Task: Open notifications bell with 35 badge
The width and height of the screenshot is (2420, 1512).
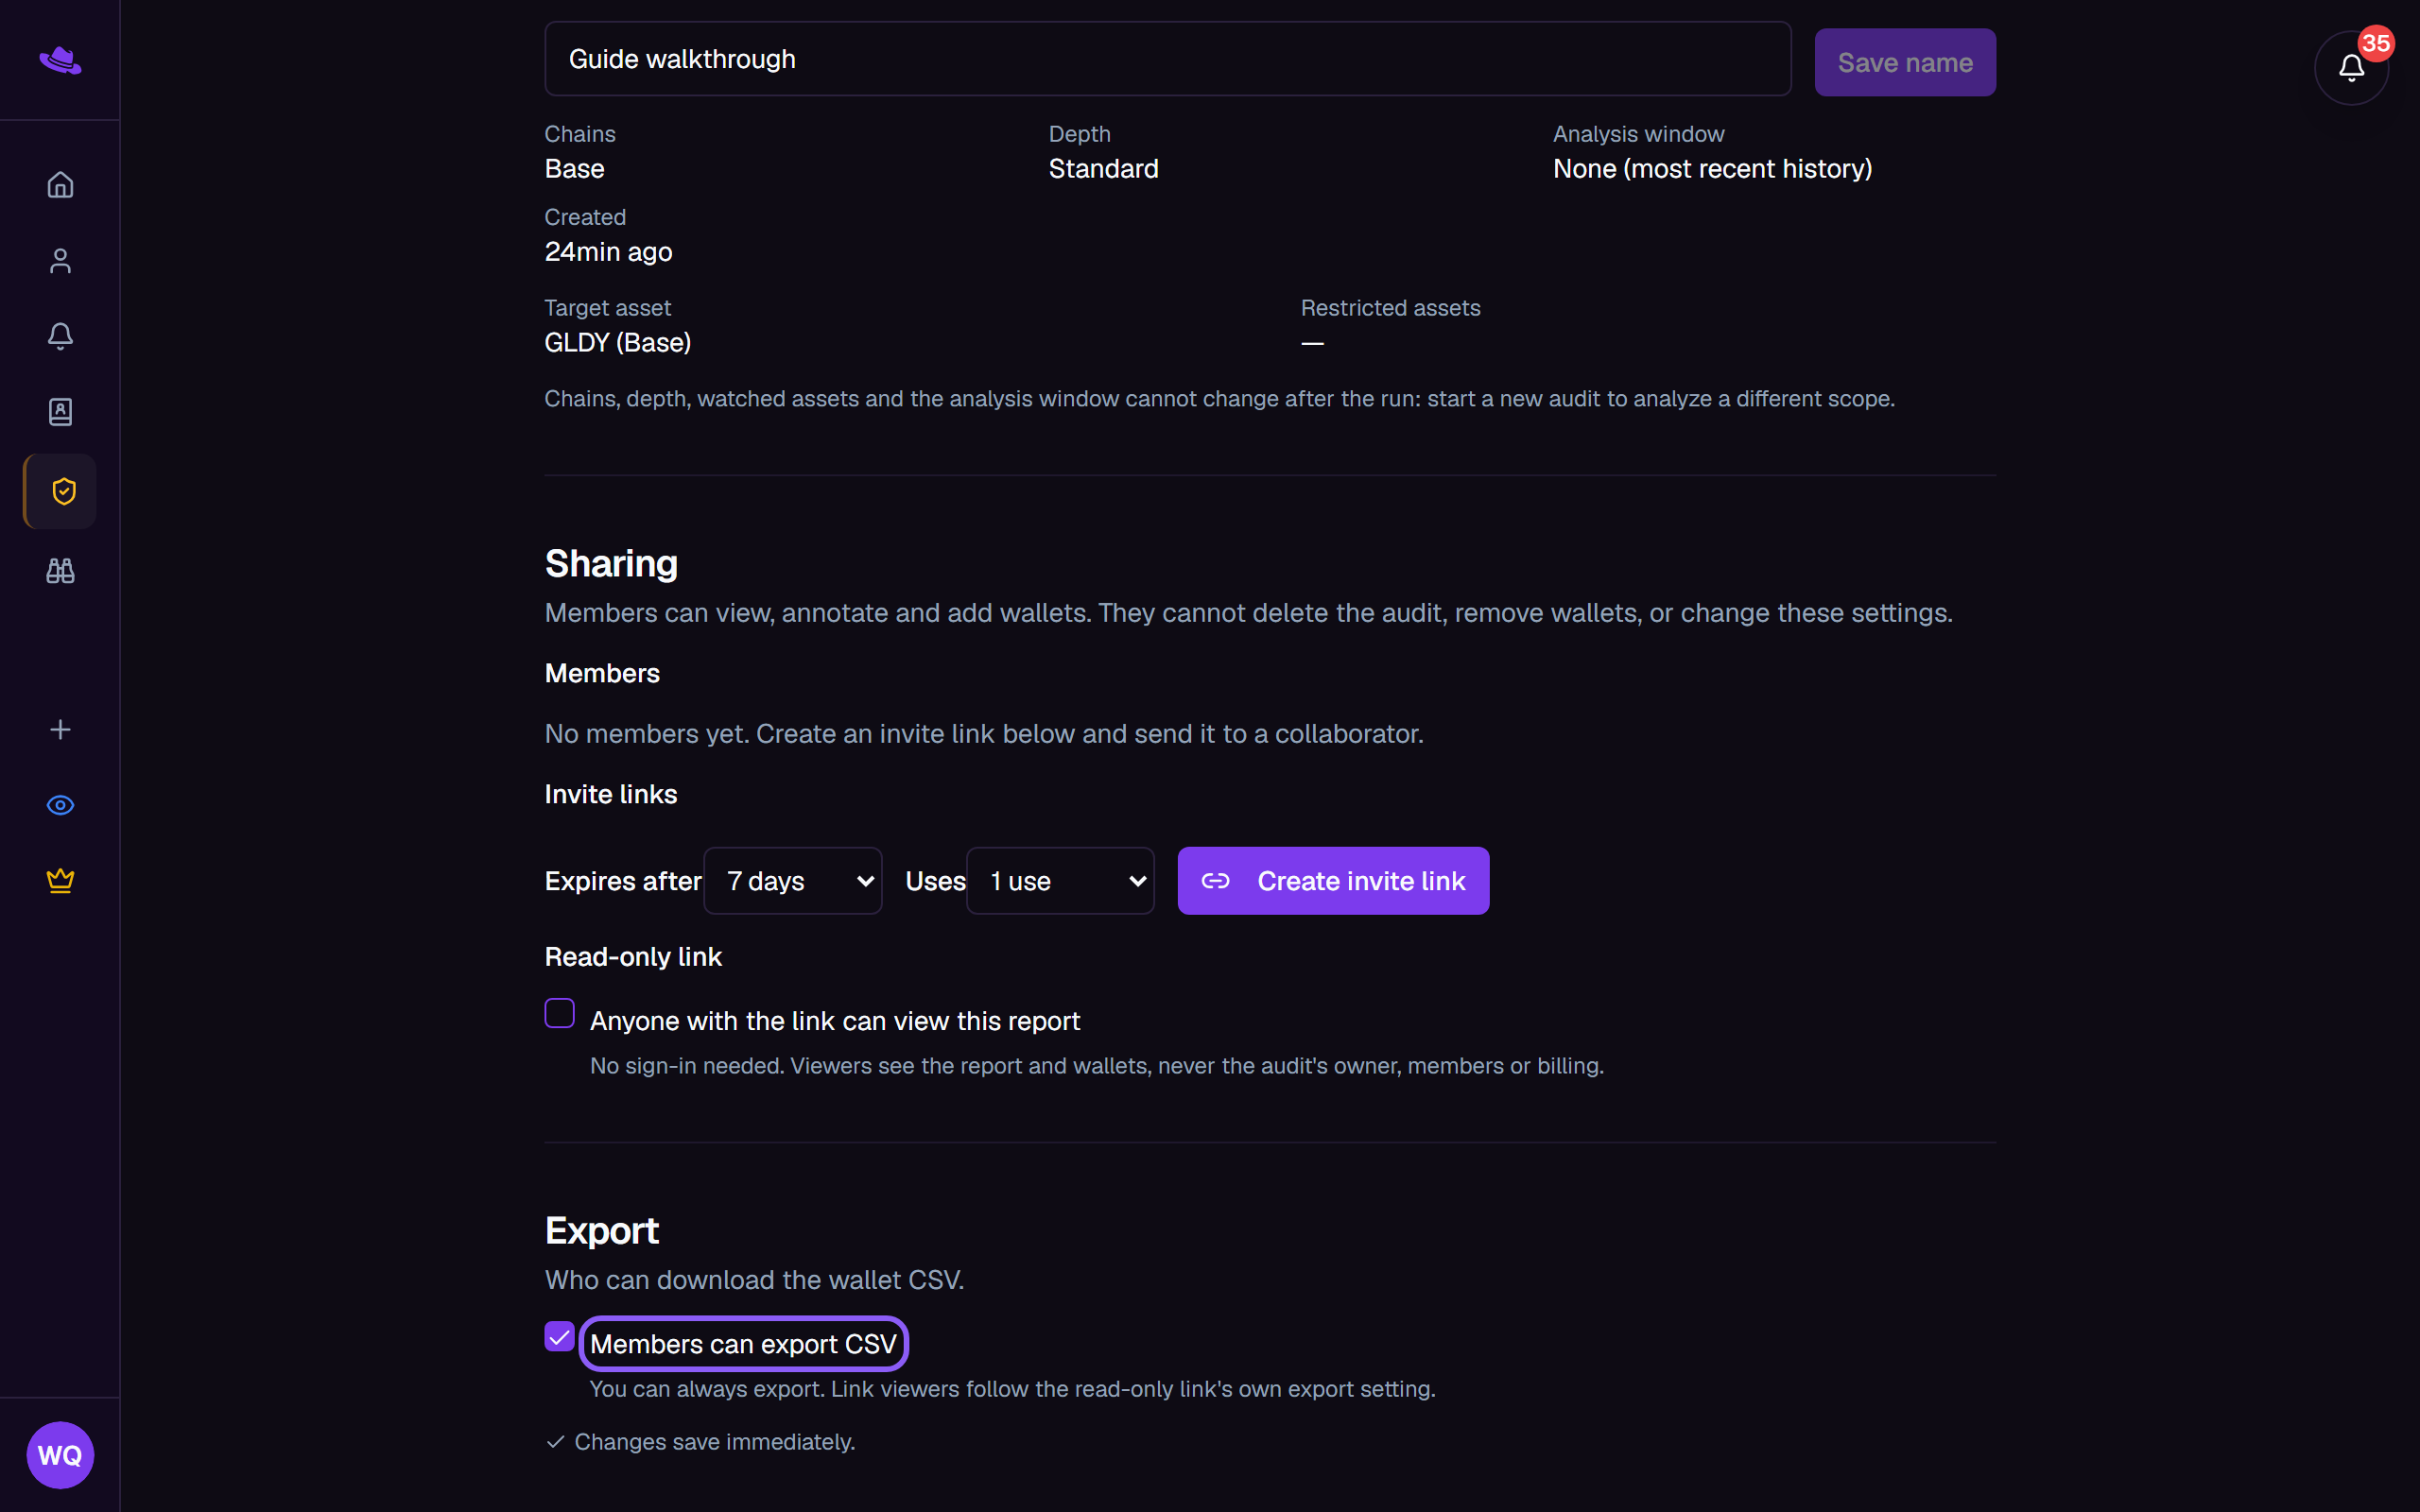Action: click(2351, 67)
